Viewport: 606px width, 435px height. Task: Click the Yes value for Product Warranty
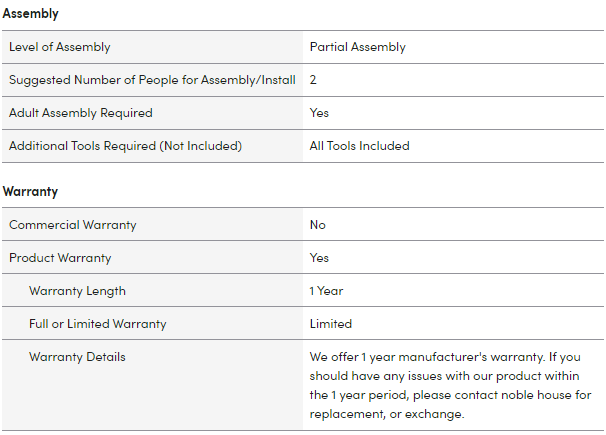tap(319, 258)
